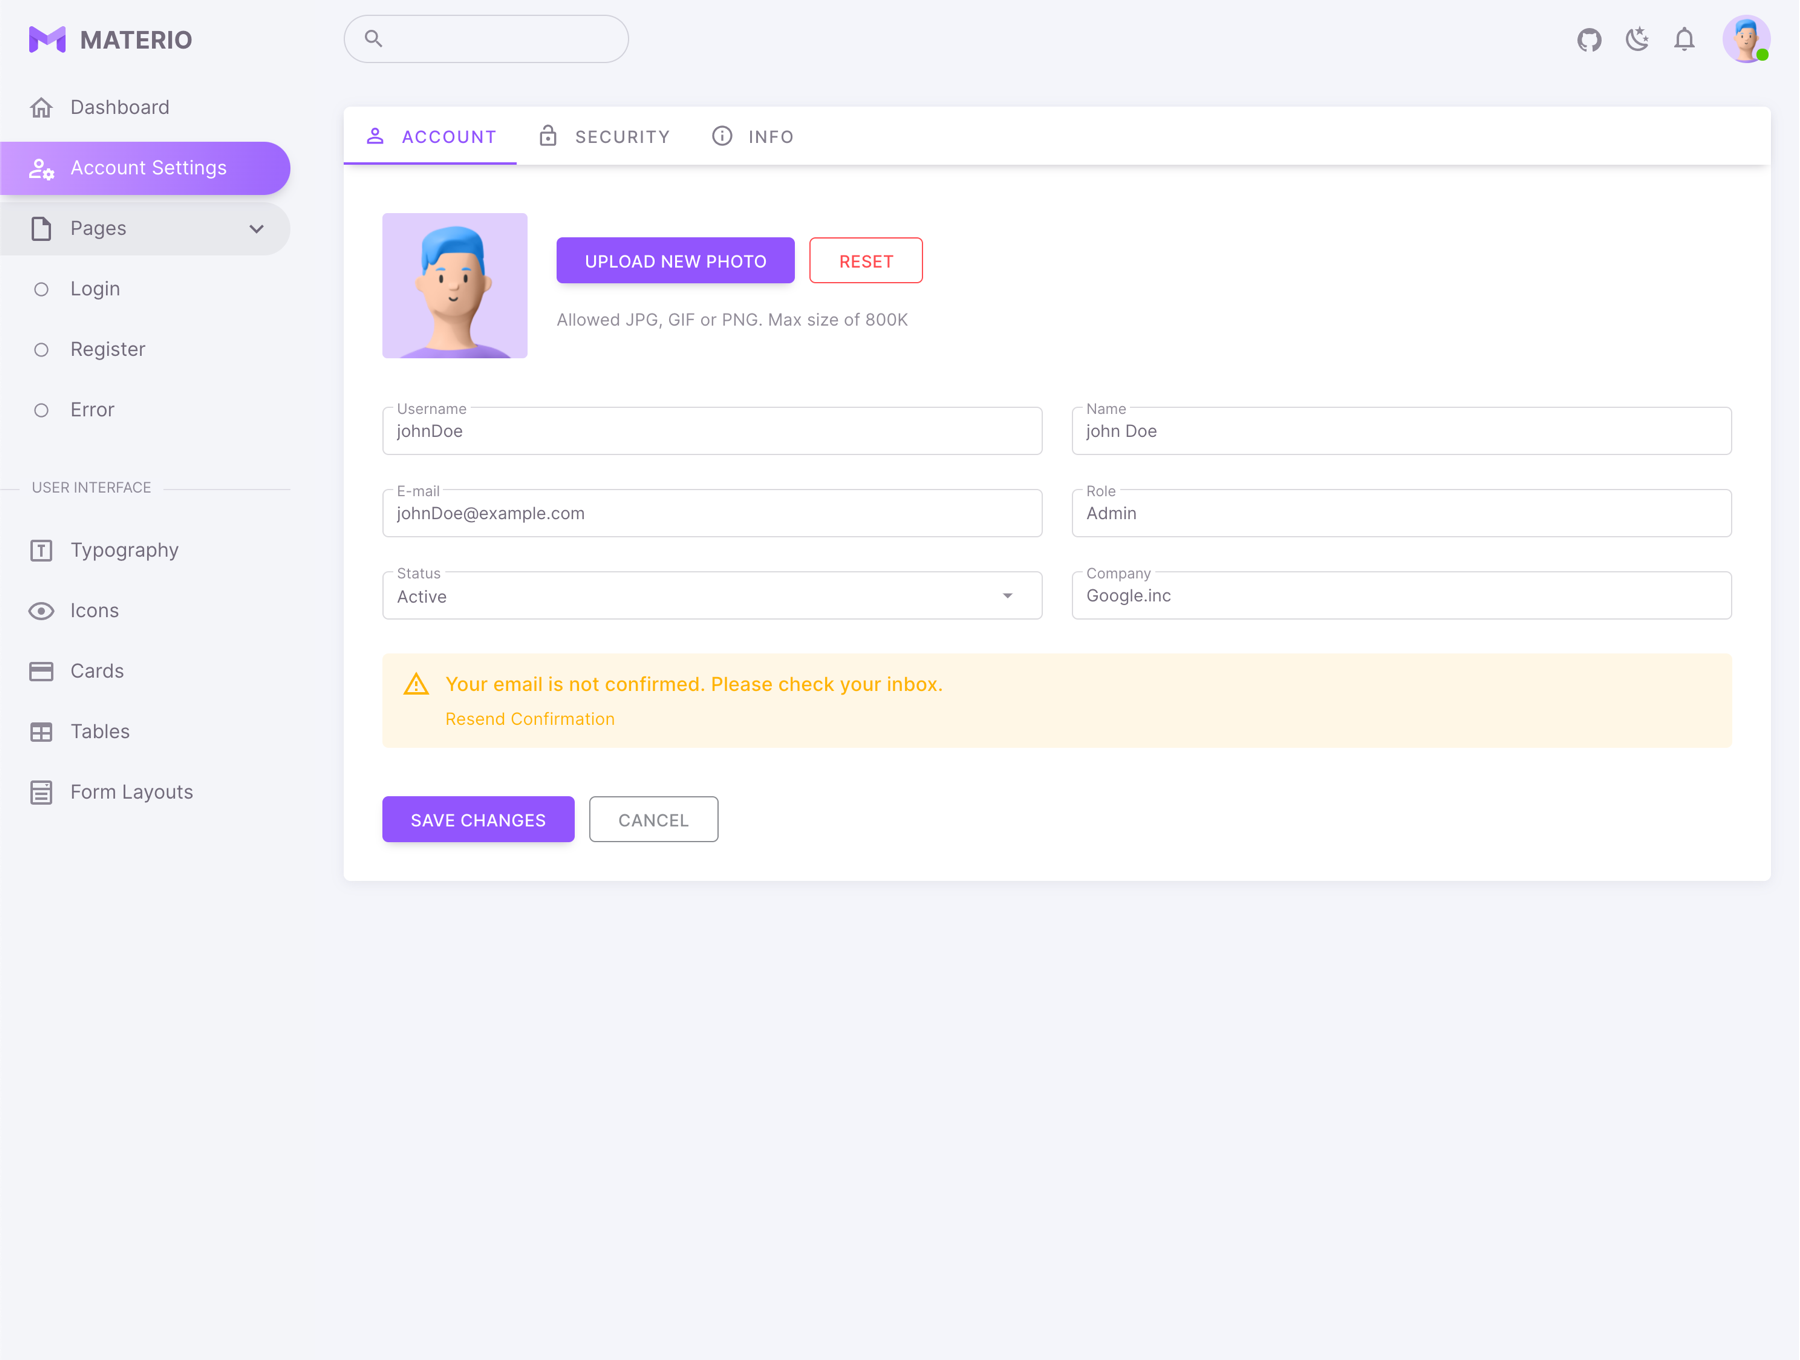1800x1360 pixels.
Task: Select the Dashboard home icon
Action: click(x=42, y=107)
